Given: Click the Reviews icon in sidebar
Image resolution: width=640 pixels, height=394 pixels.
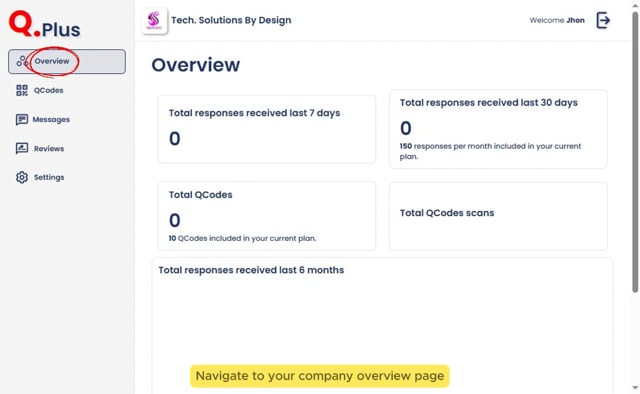Looking at the screenshot, I should click(22, 148).
